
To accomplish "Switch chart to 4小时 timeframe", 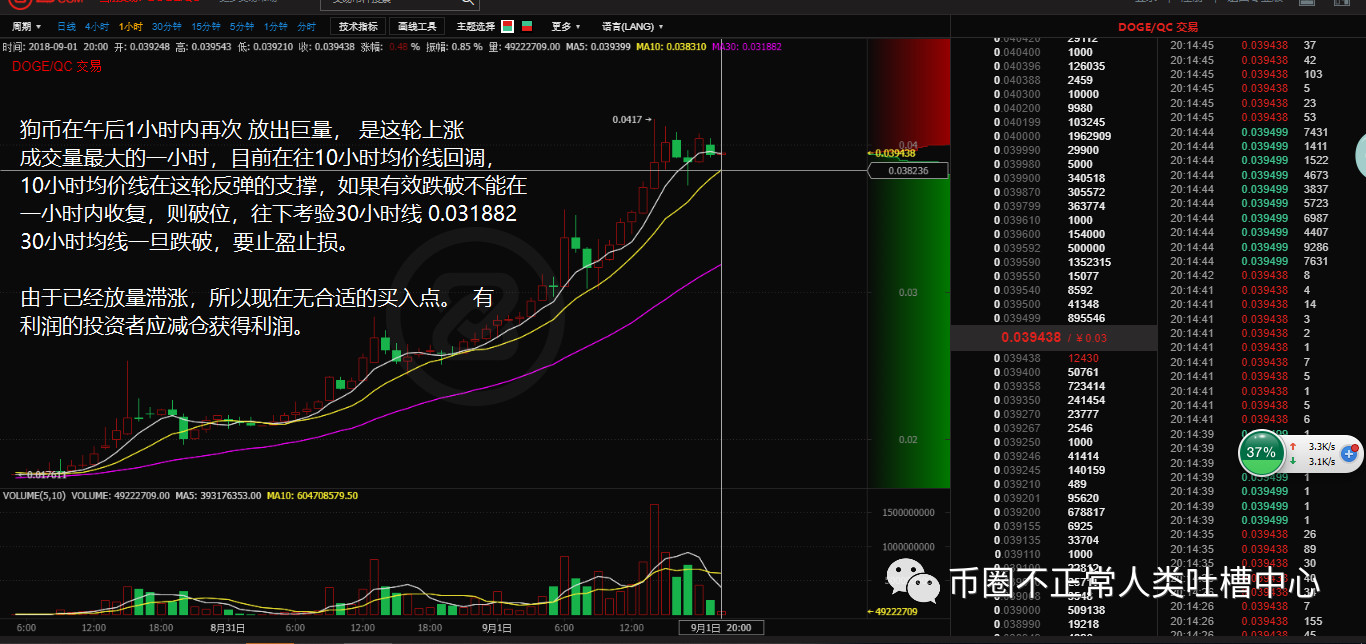I will [97, 26].
